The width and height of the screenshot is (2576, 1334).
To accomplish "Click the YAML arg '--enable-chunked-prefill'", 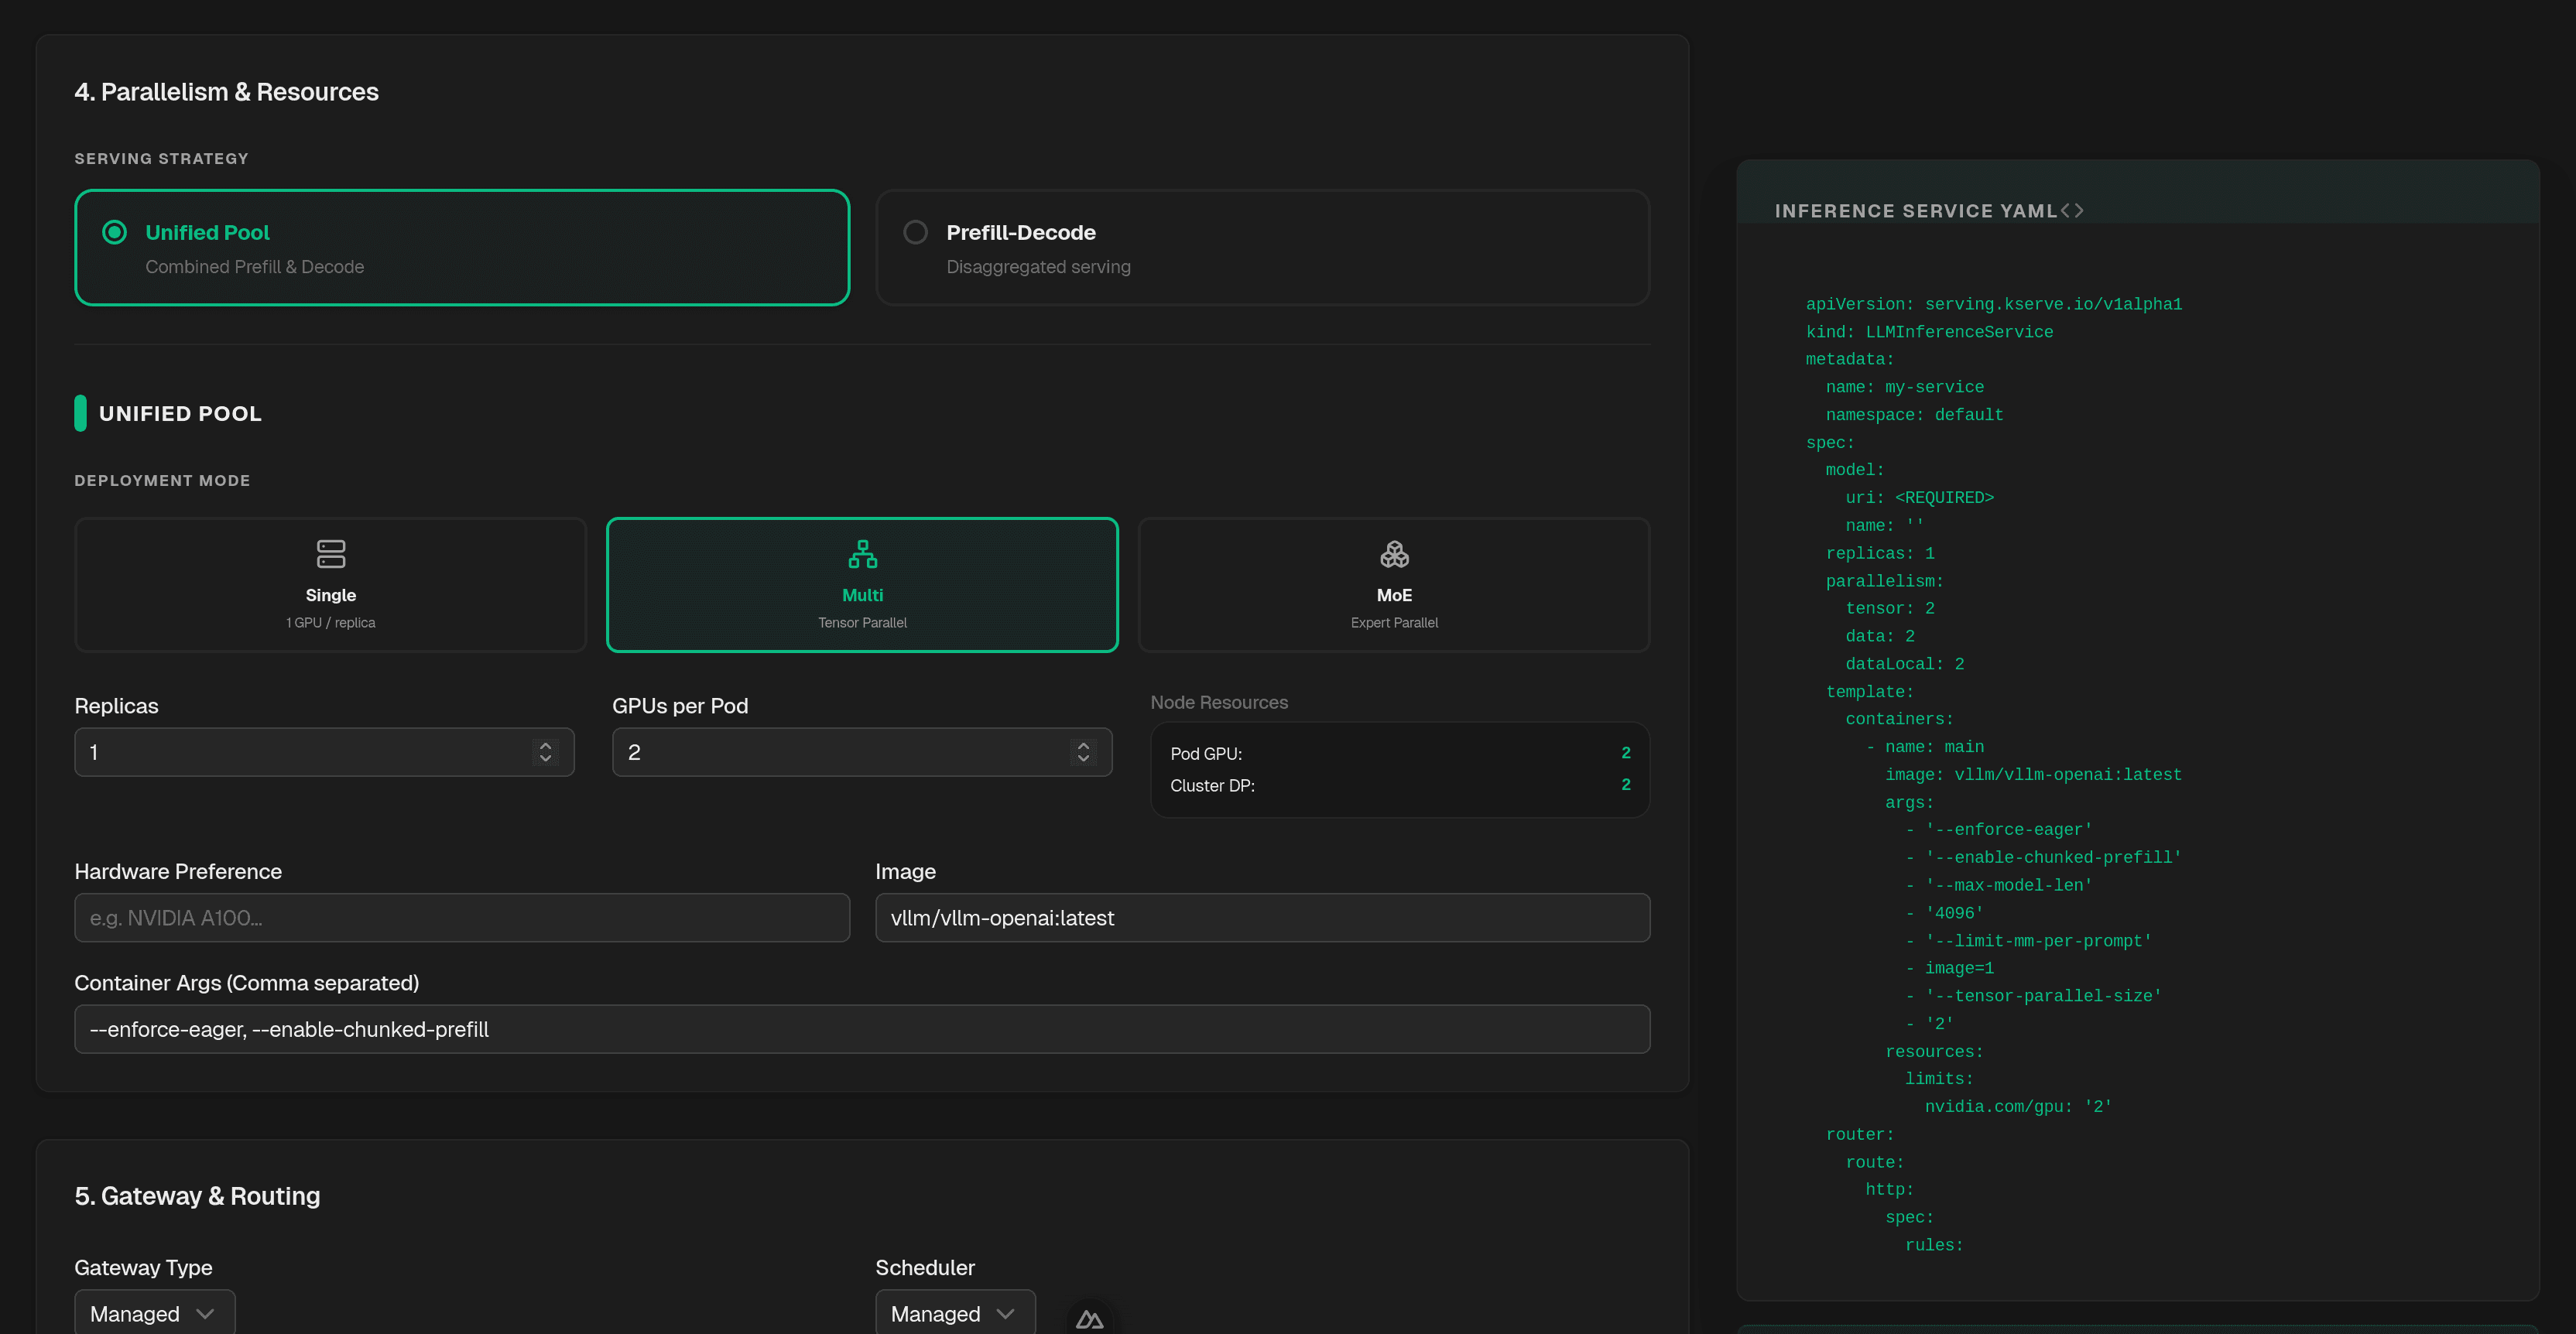I will [x=2053, y=858].
